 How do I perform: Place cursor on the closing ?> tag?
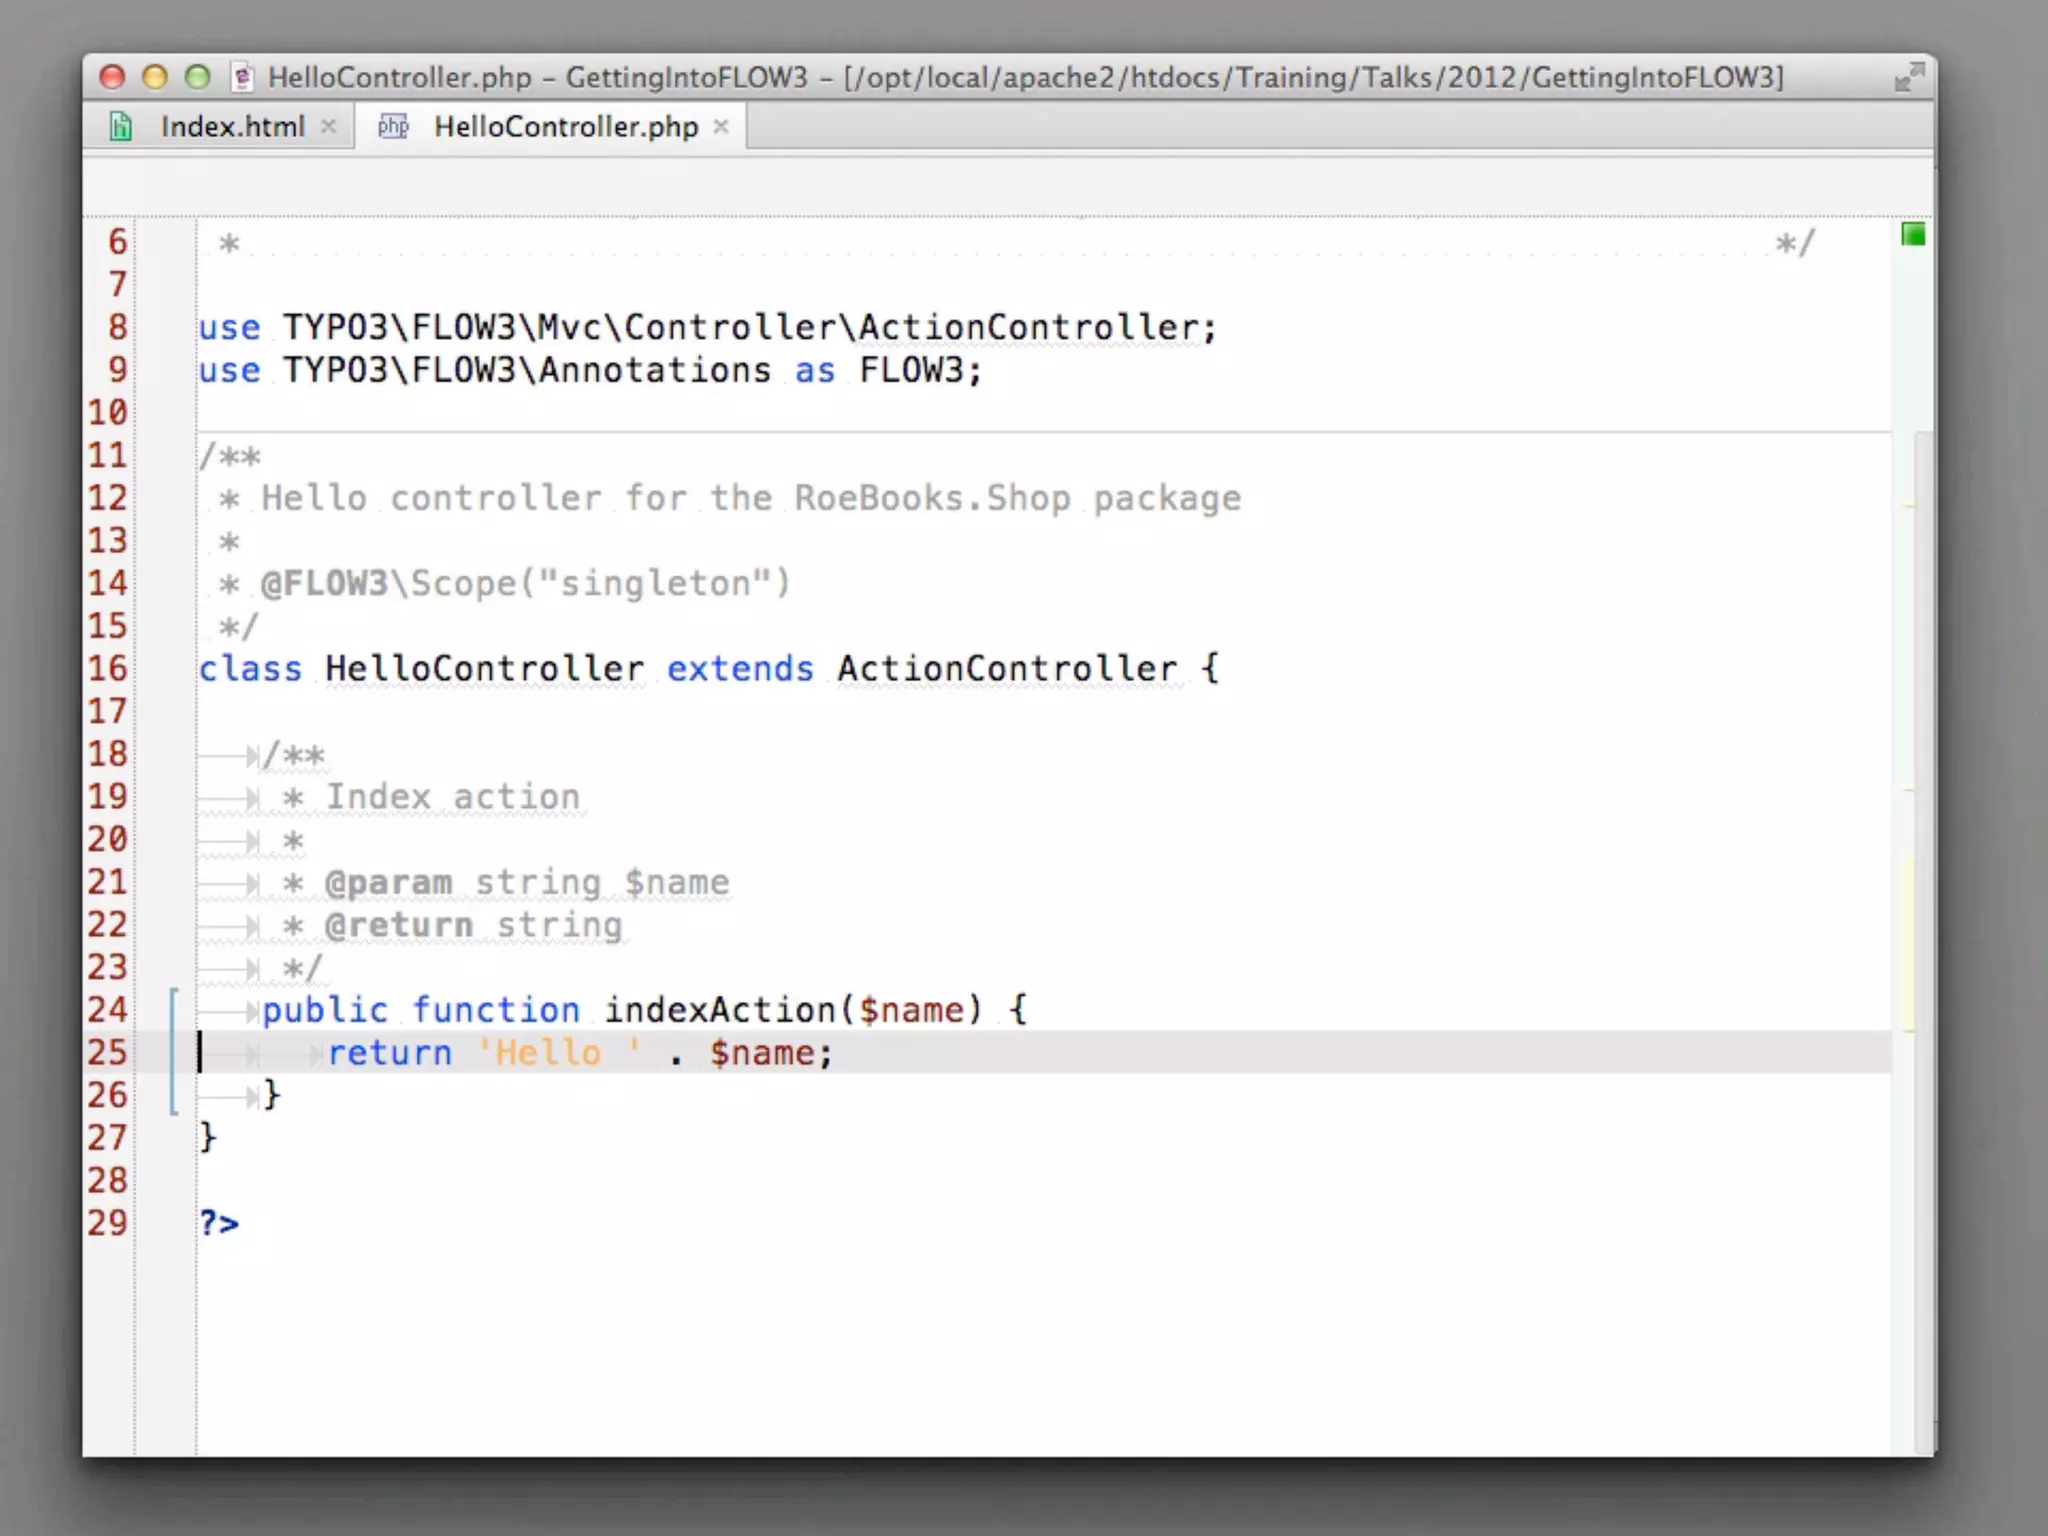[x=219, y=1223]
